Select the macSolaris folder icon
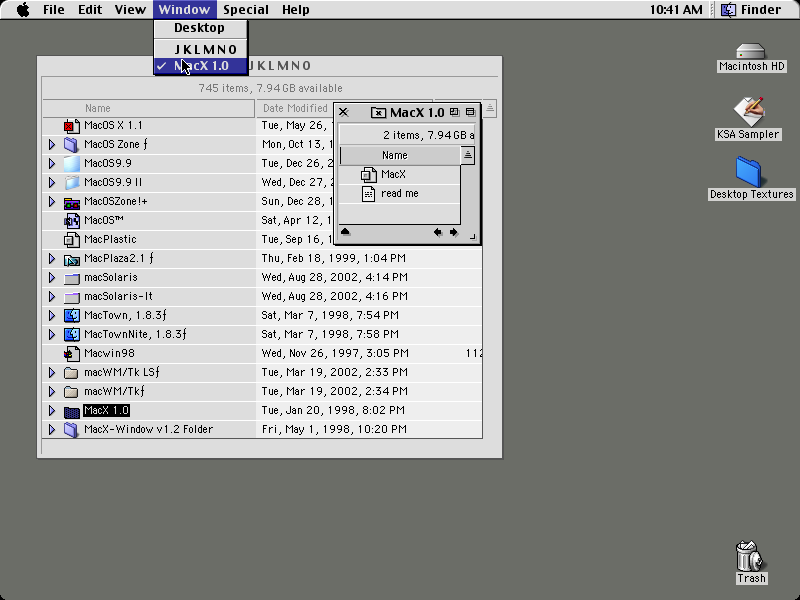 click(72, 278)
